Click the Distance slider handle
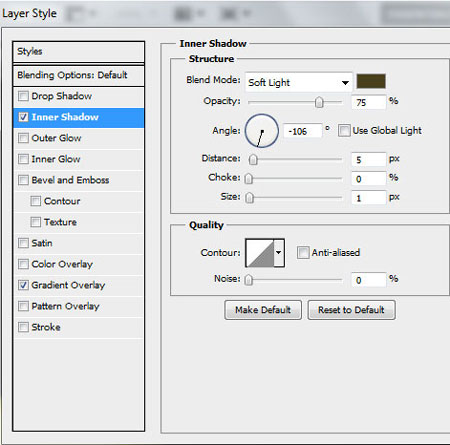 point(253,160)
